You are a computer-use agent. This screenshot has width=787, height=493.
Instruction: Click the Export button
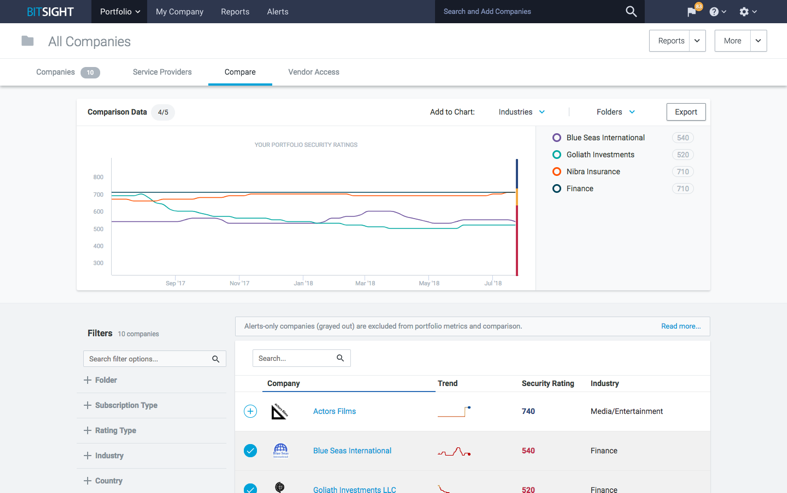pos(685,112)
